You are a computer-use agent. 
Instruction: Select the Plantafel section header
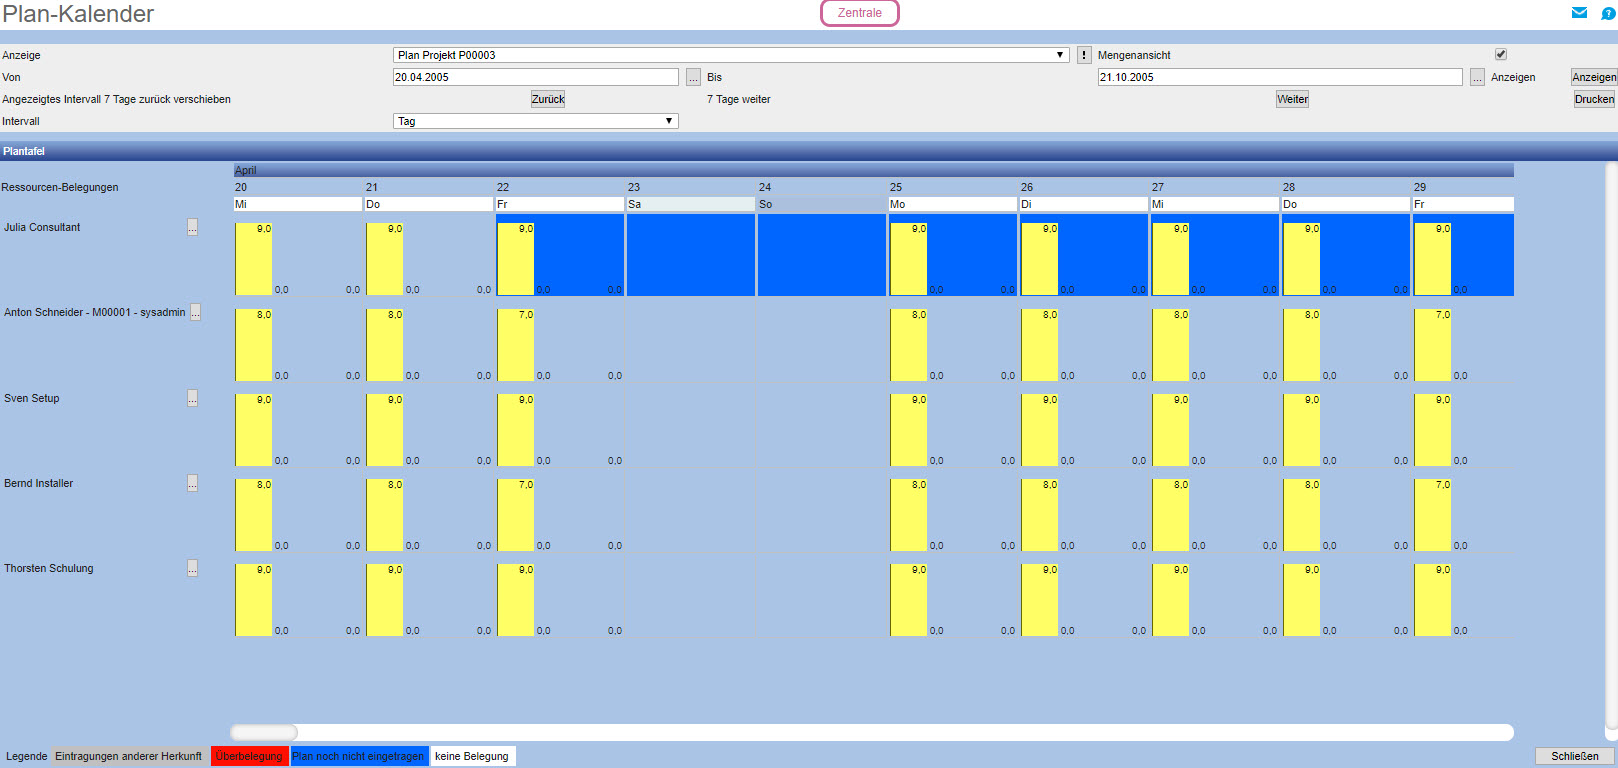[809, 151]
